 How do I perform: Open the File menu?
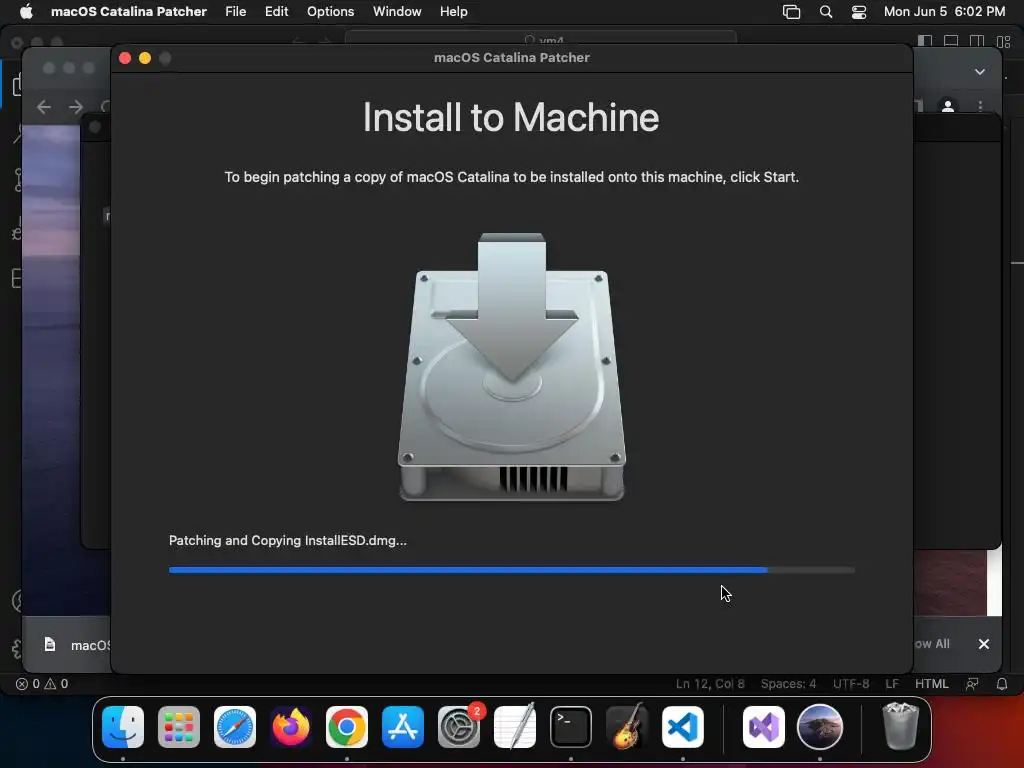click(x=236, y=12)
